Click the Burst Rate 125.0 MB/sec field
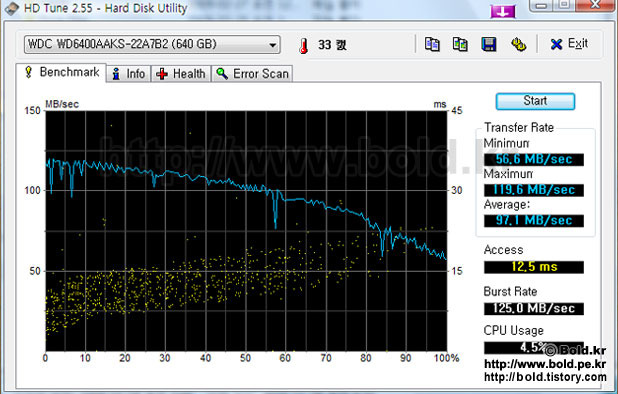 click(x=534, y=308)
